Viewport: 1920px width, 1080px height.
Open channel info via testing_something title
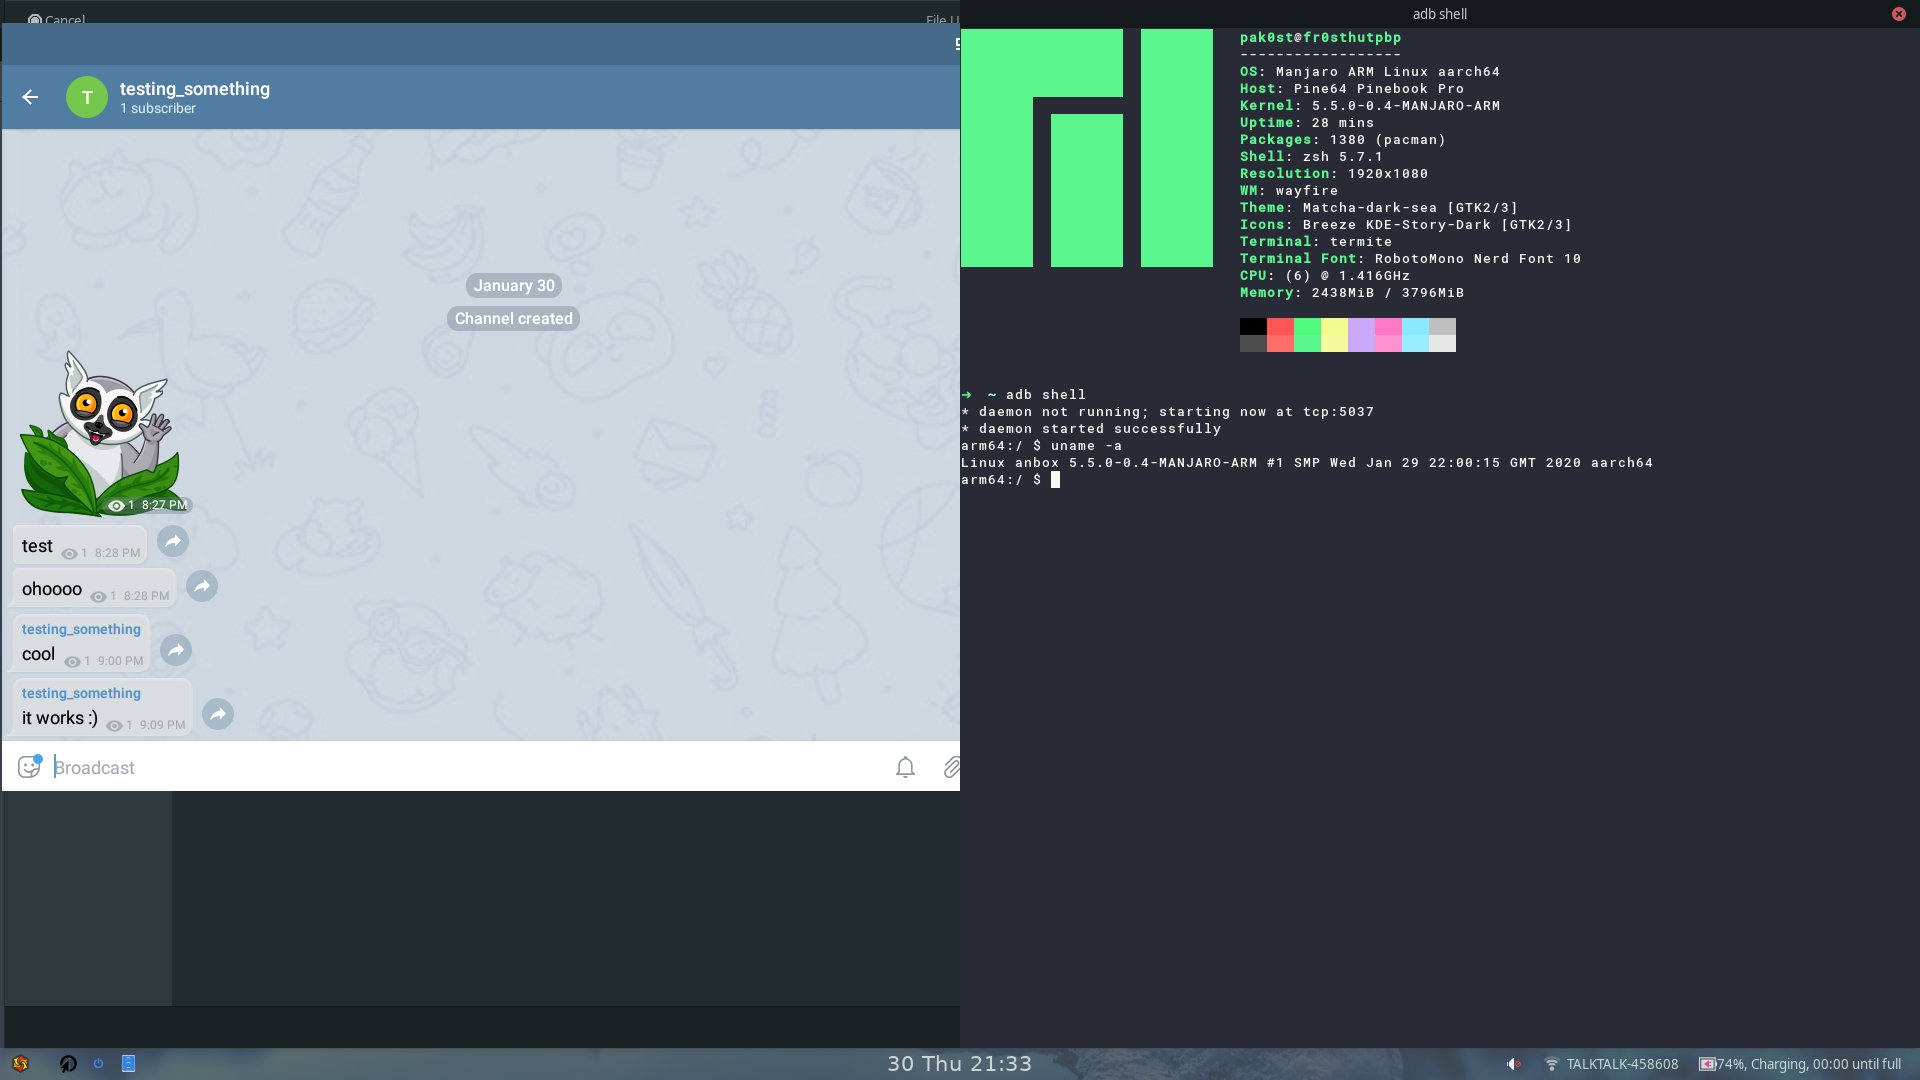pos(195,89)
